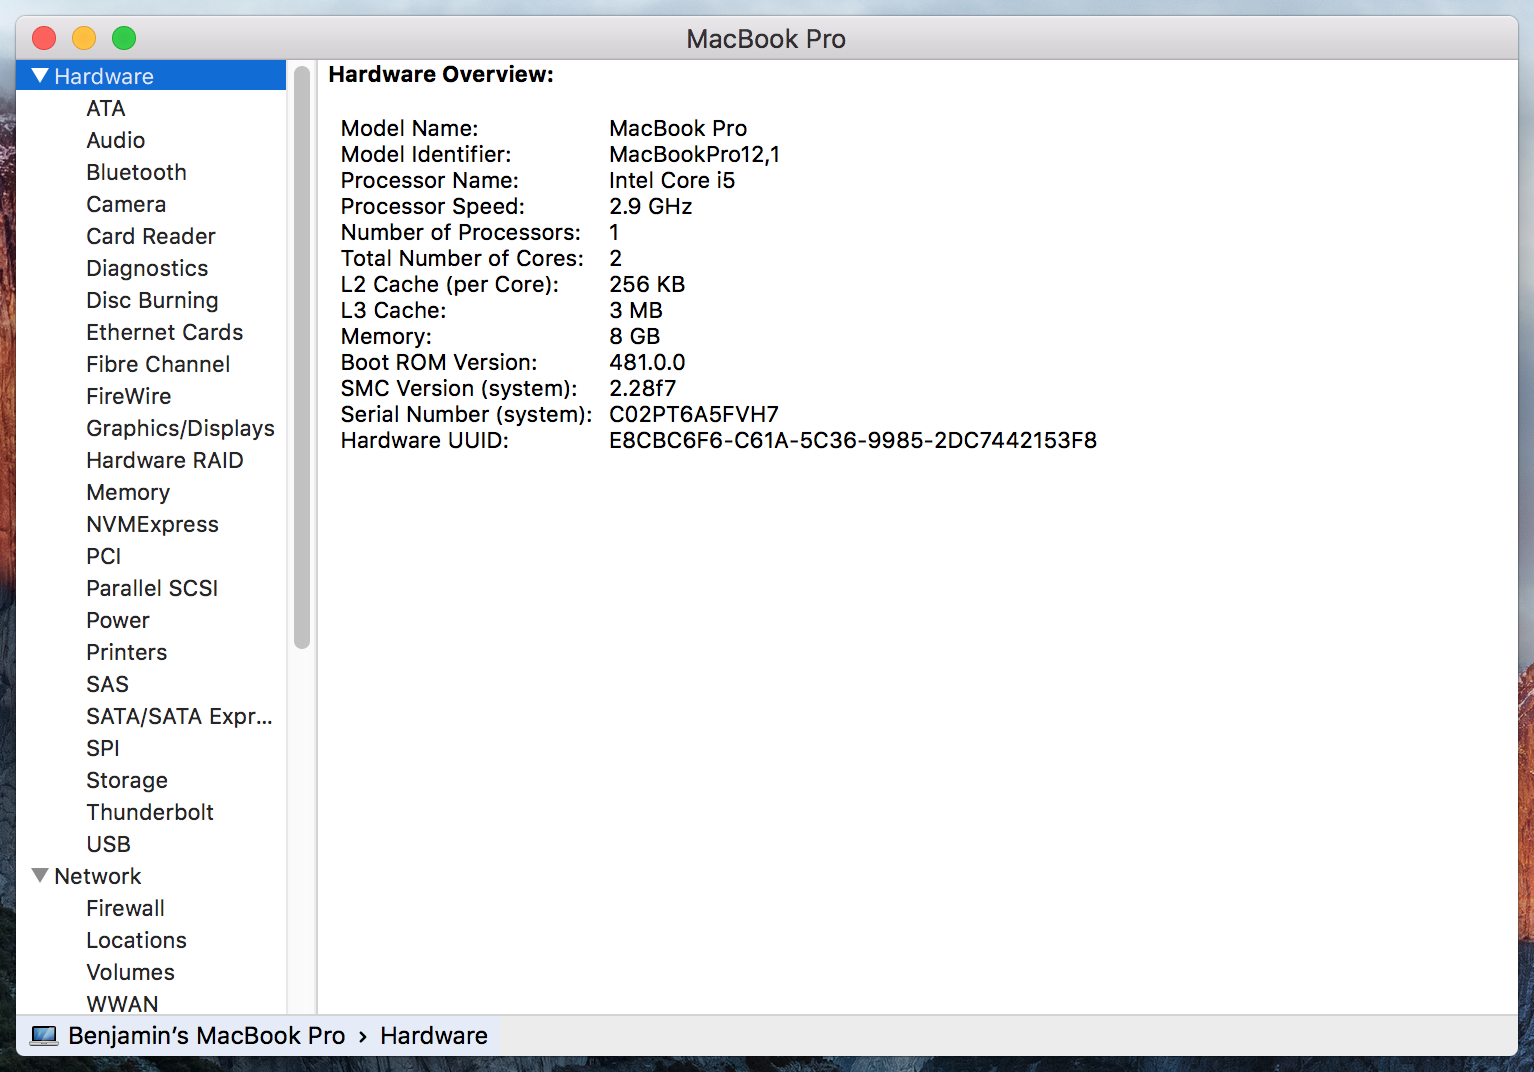The image size is (1534, 1072).
Task: Collapse the Network disclosure triangle
Action: click(x=40, y=876)
